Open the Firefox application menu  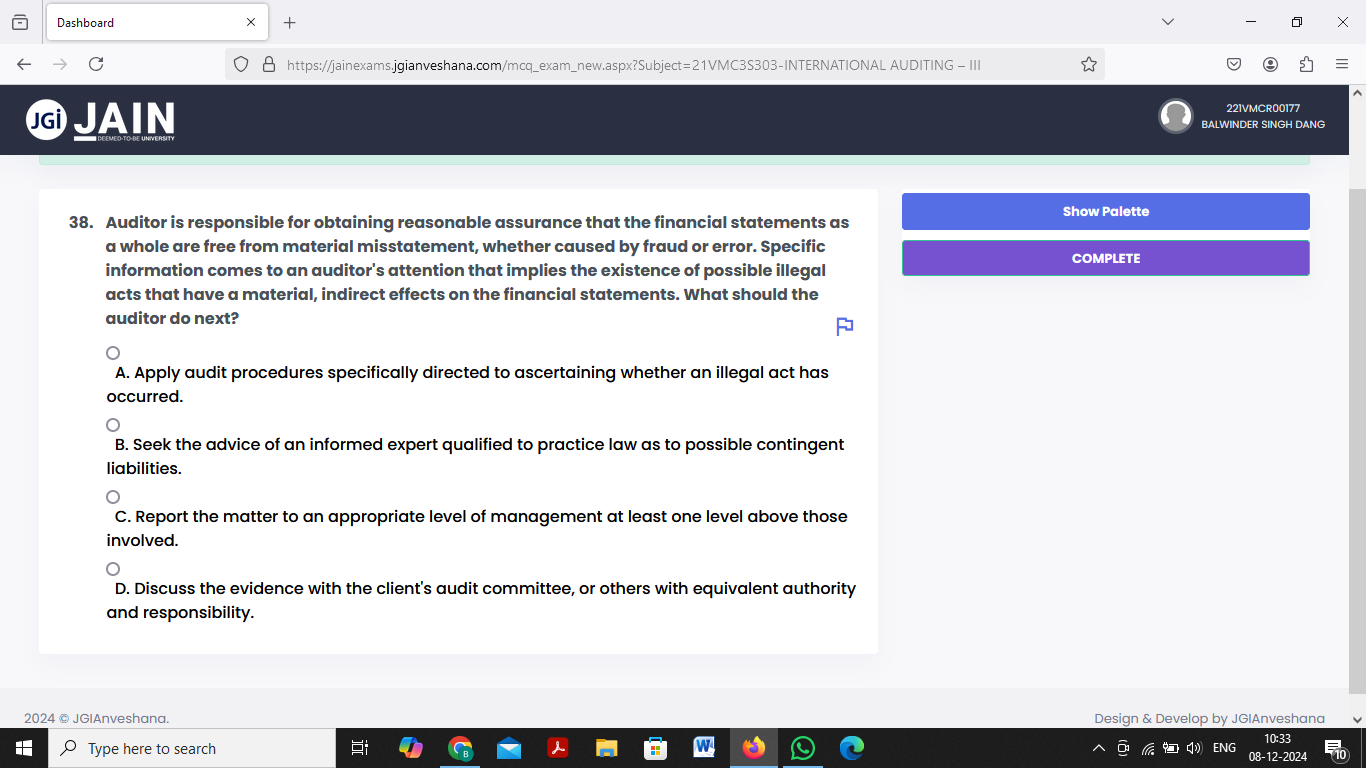[x=1342, y=64]
